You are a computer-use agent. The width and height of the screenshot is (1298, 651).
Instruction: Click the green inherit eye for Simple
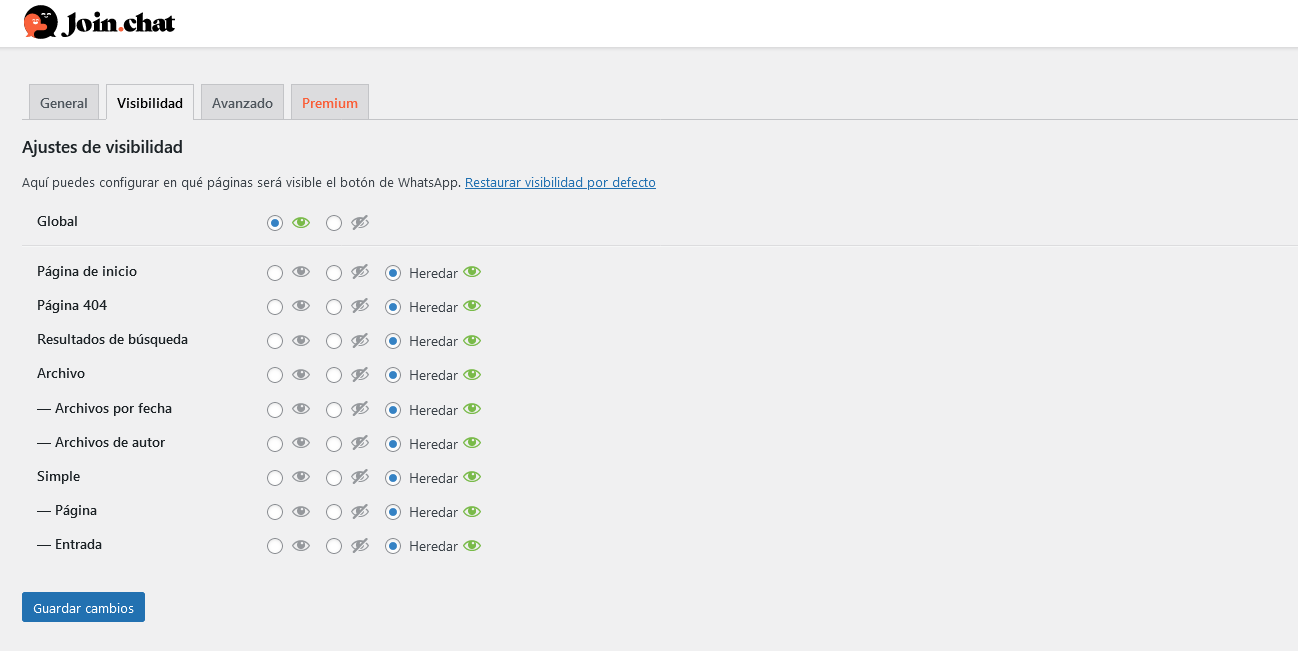click(x=472, y=477)
